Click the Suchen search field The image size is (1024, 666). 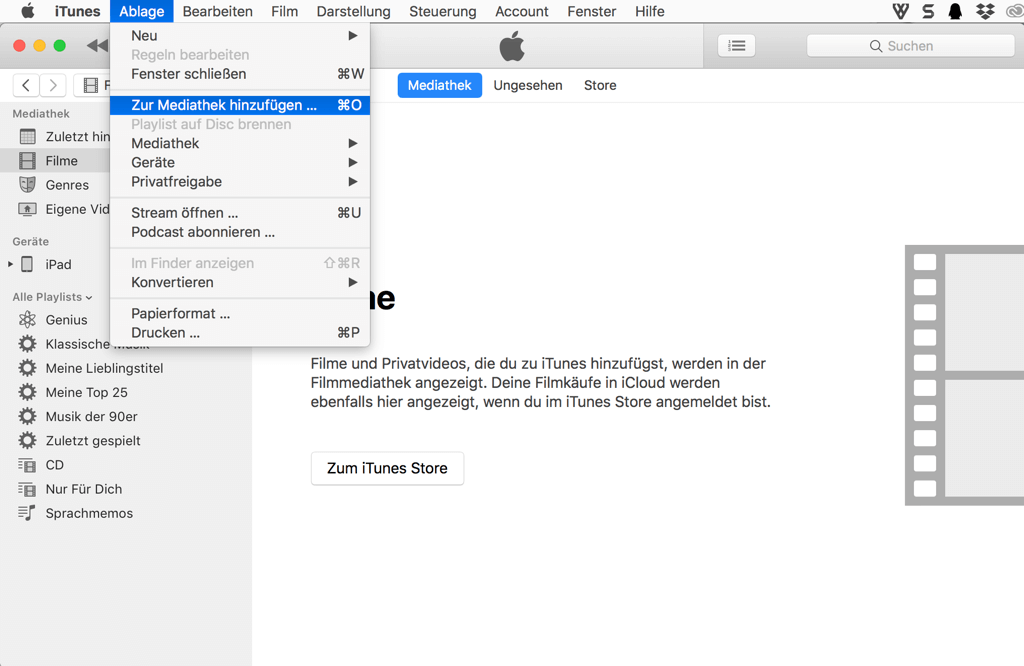click(x=910, y=46)
